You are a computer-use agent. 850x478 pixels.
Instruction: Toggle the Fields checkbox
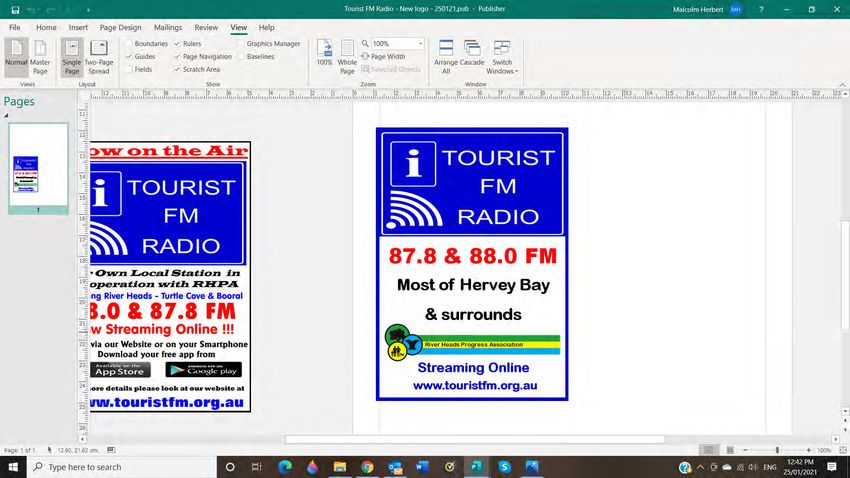[129, 69]
